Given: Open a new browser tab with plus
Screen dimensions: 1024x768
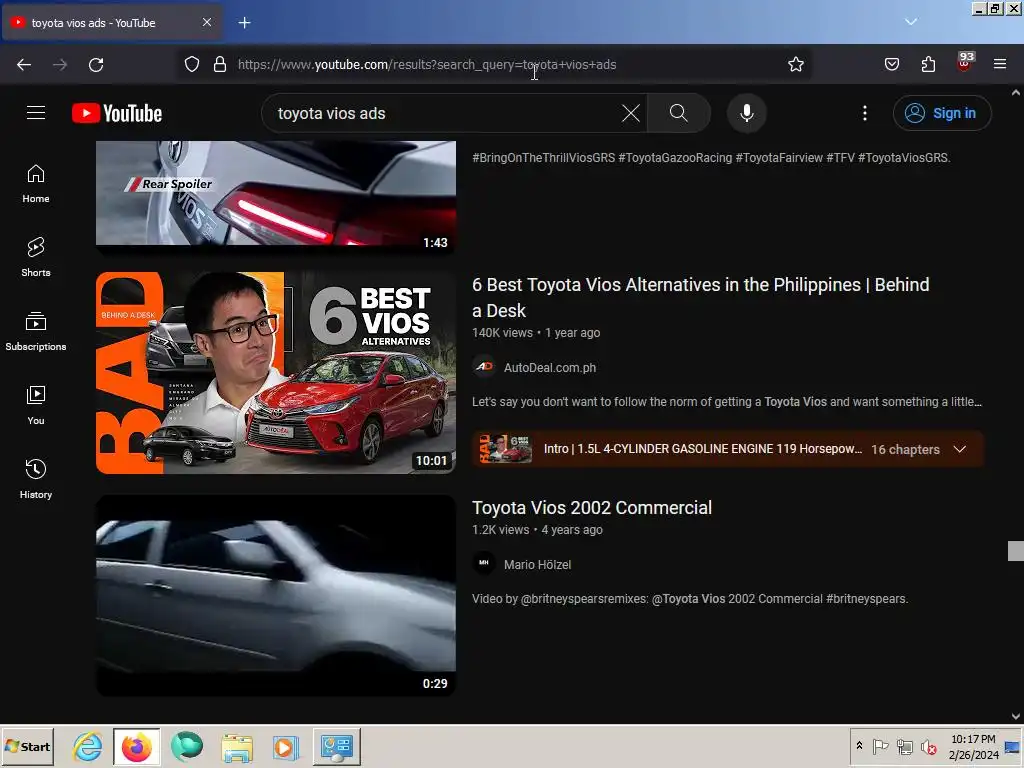Looking at the screenshot, I should 244,23.
